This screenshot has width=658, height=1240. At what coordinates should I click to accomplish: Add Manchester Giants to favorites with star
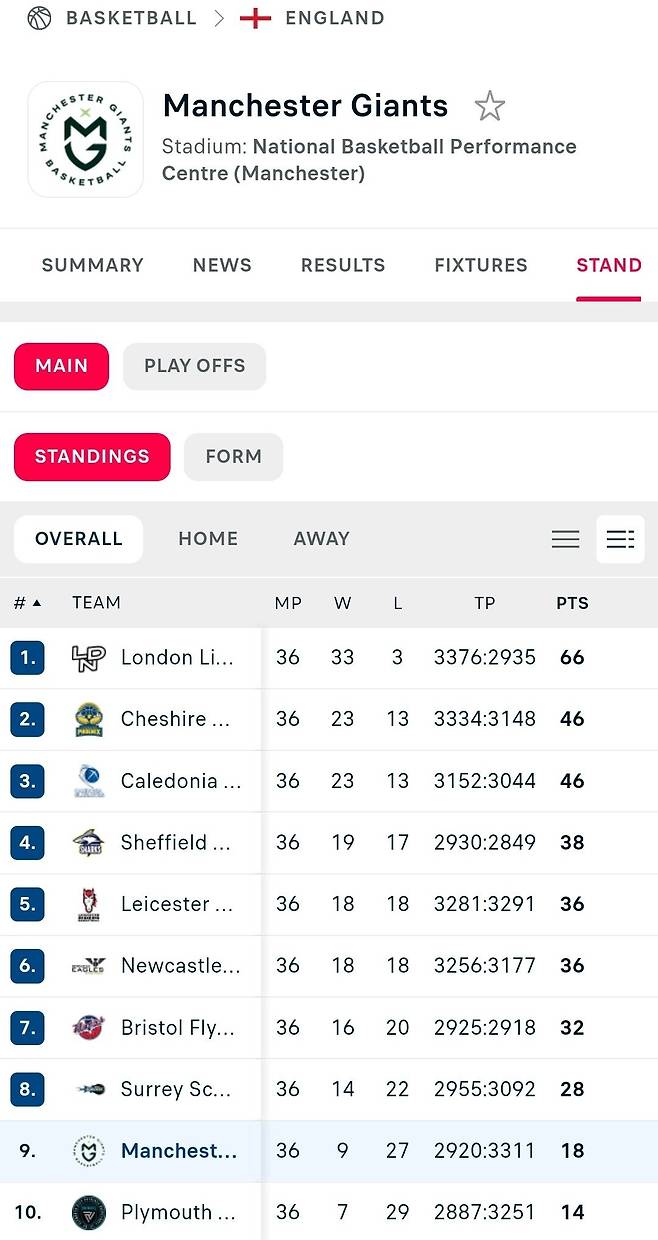(489, 106)
